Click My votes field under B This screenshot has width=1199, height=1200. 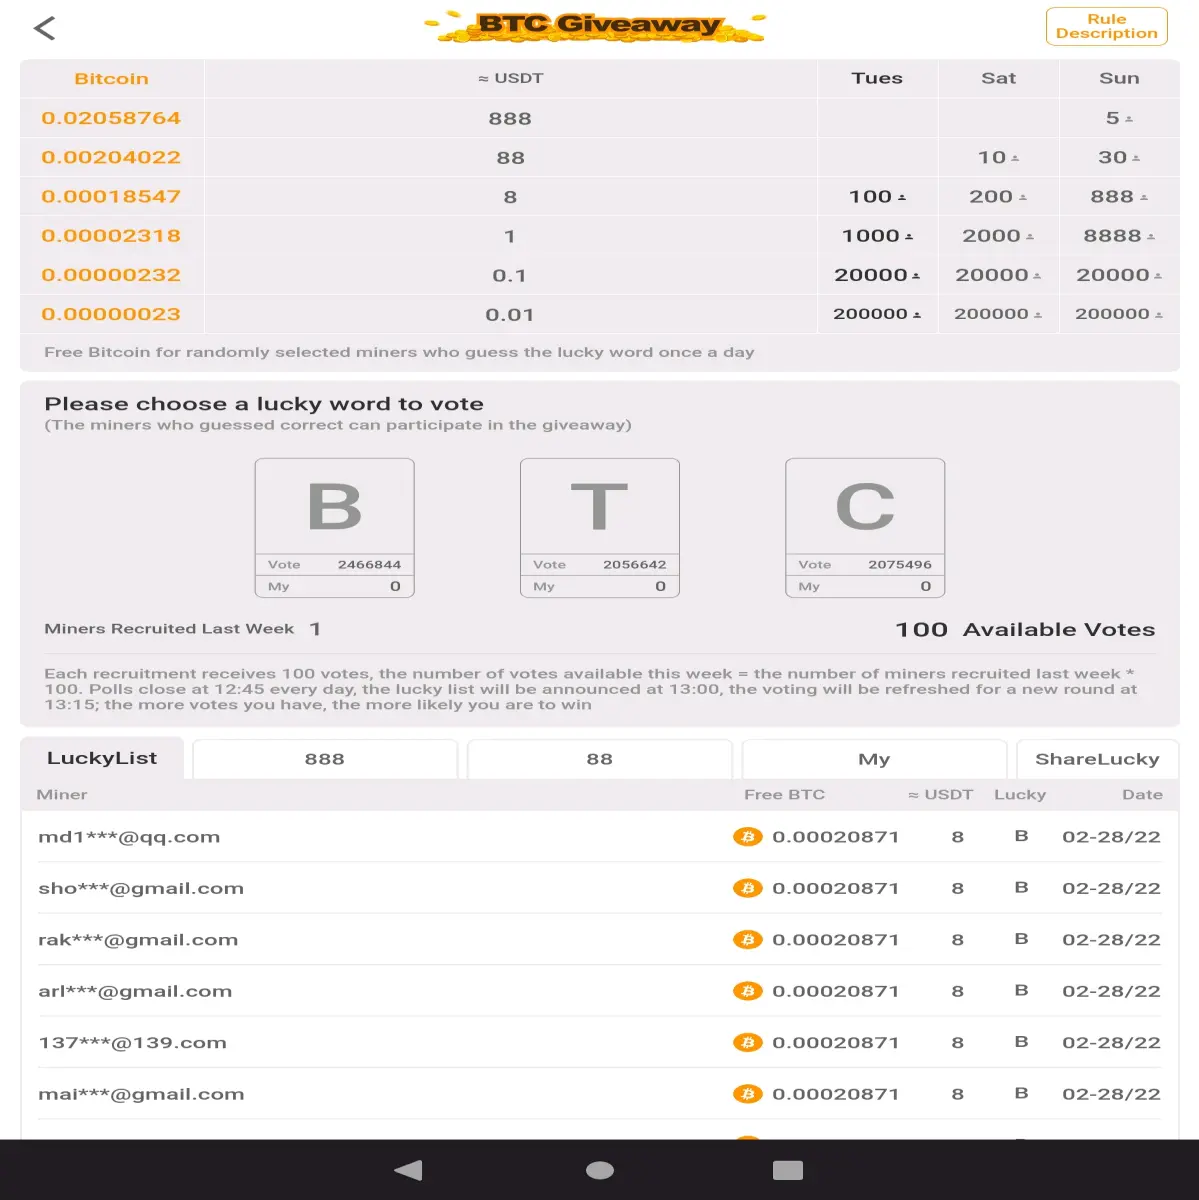point(334,586)
